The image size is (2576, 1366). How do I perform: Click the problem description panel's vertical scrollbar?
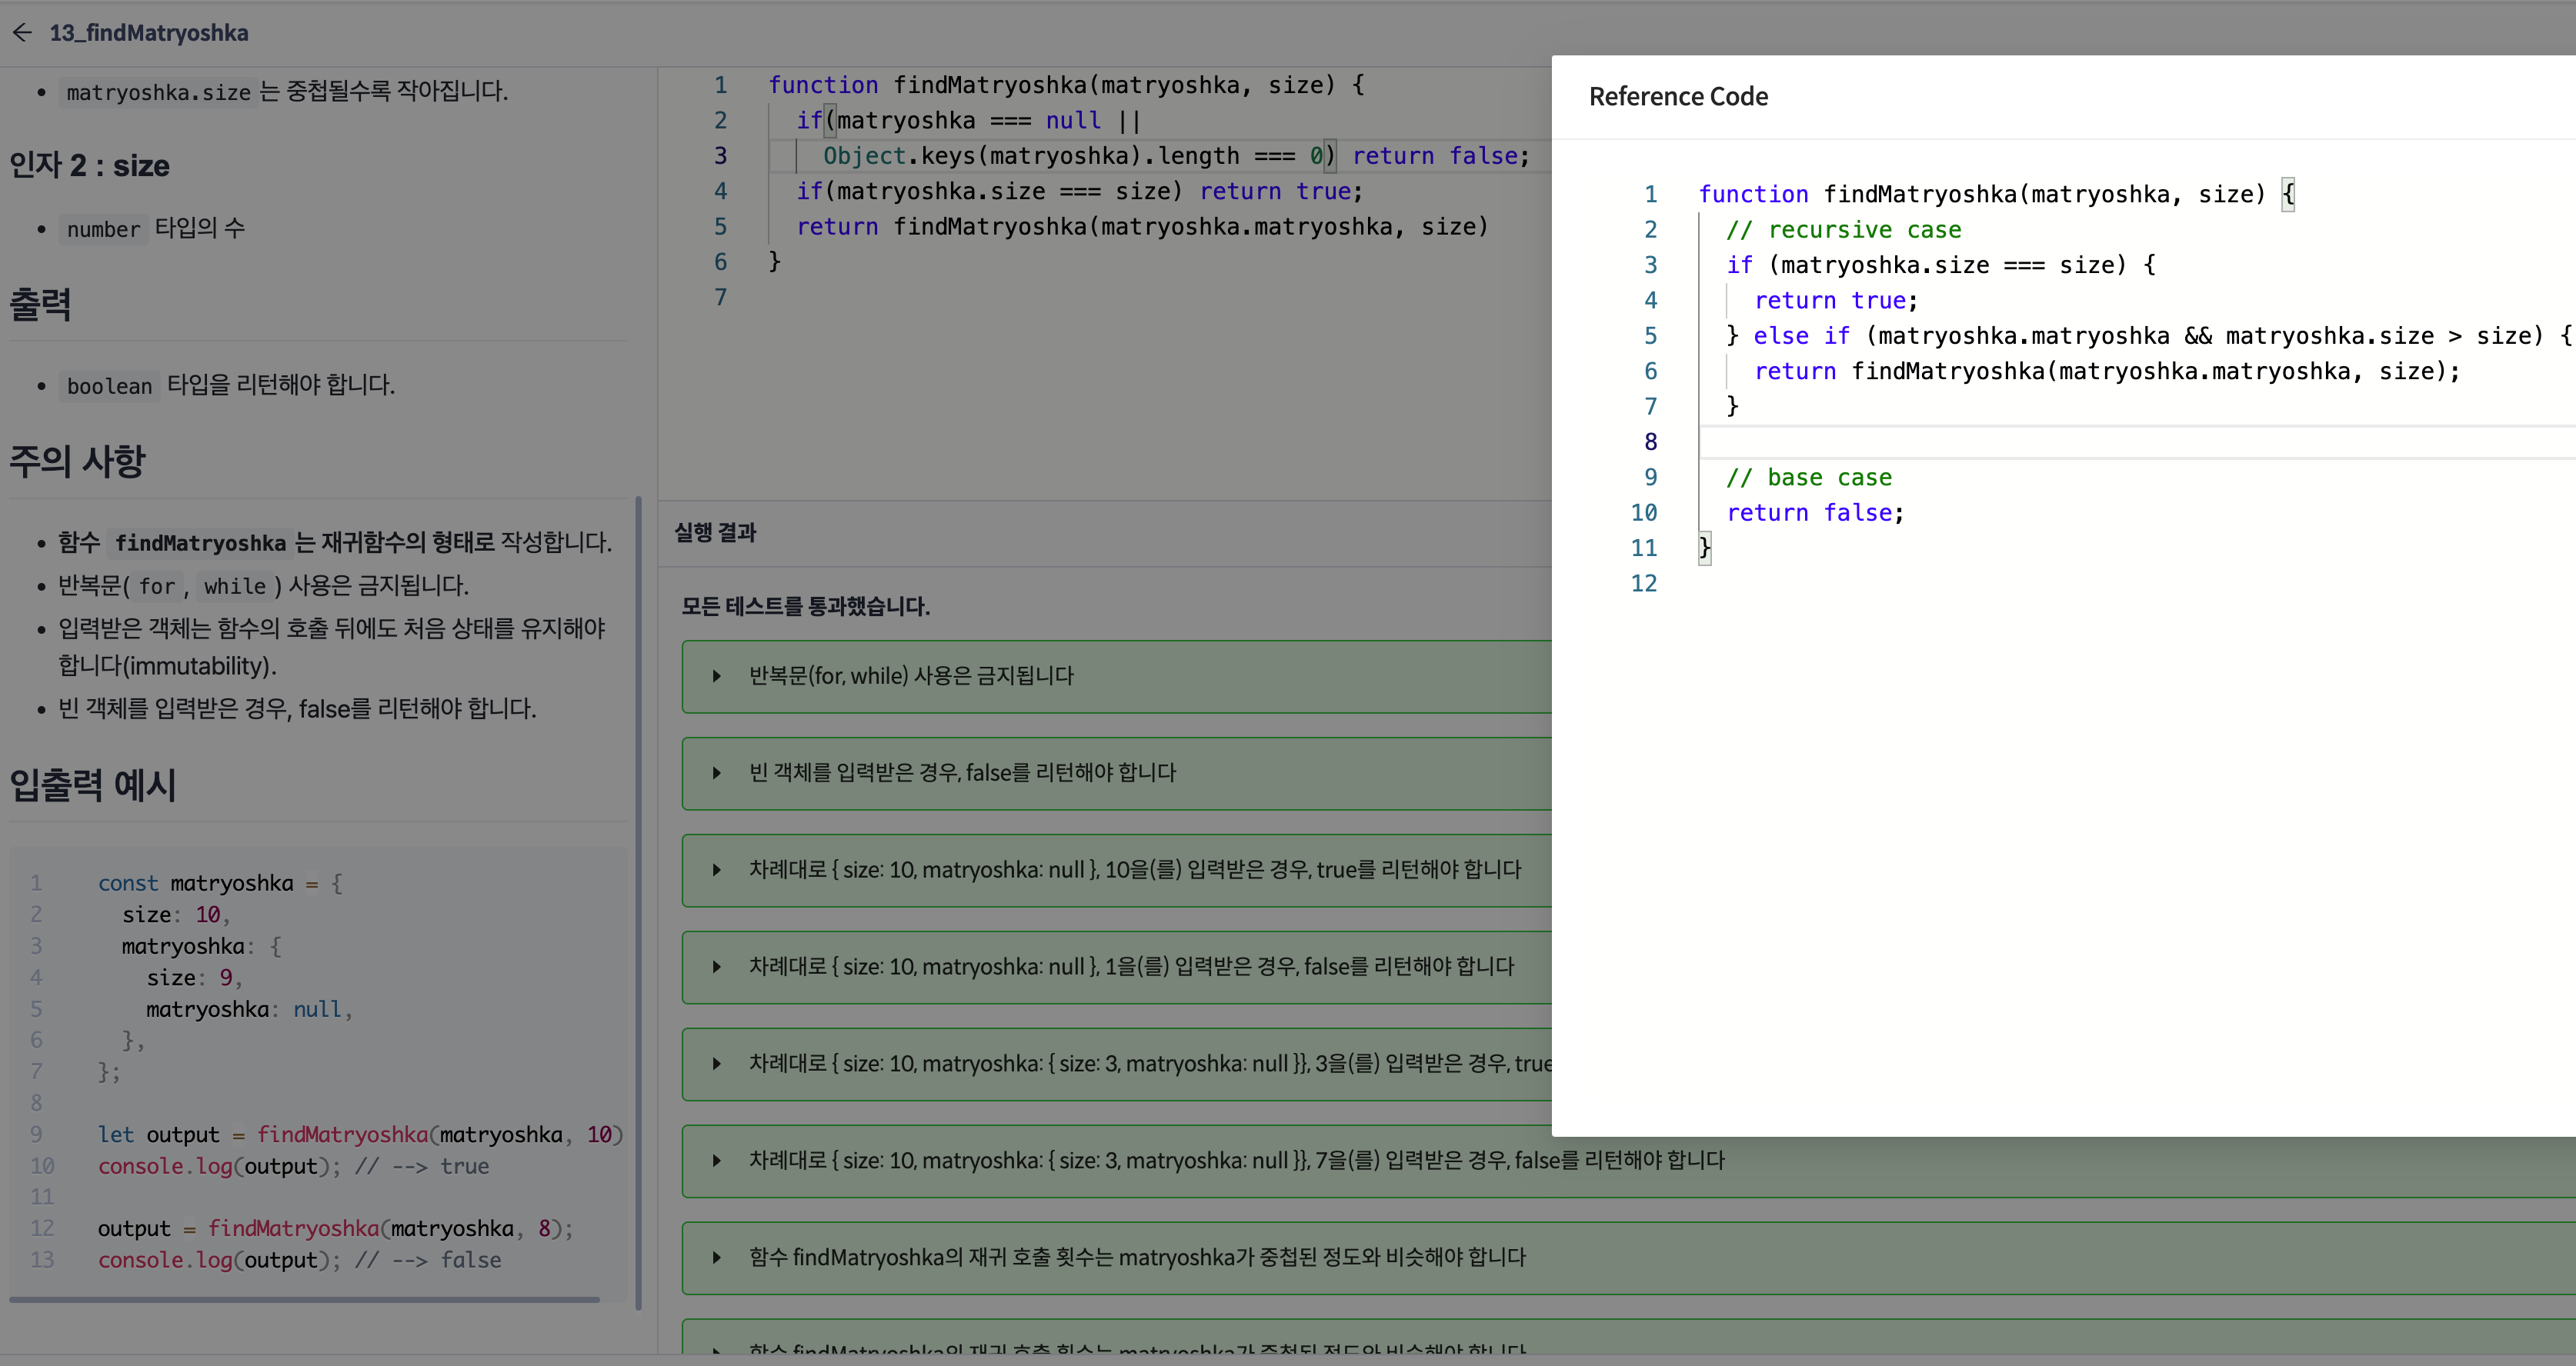pyautogui.click(x=638, y=900)
